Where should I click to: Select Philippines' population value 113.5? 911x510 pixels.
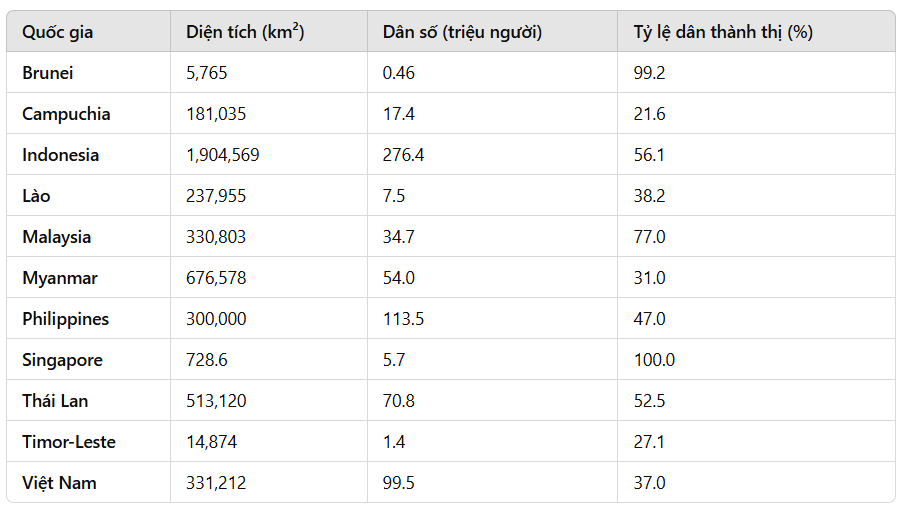[403, 319]
